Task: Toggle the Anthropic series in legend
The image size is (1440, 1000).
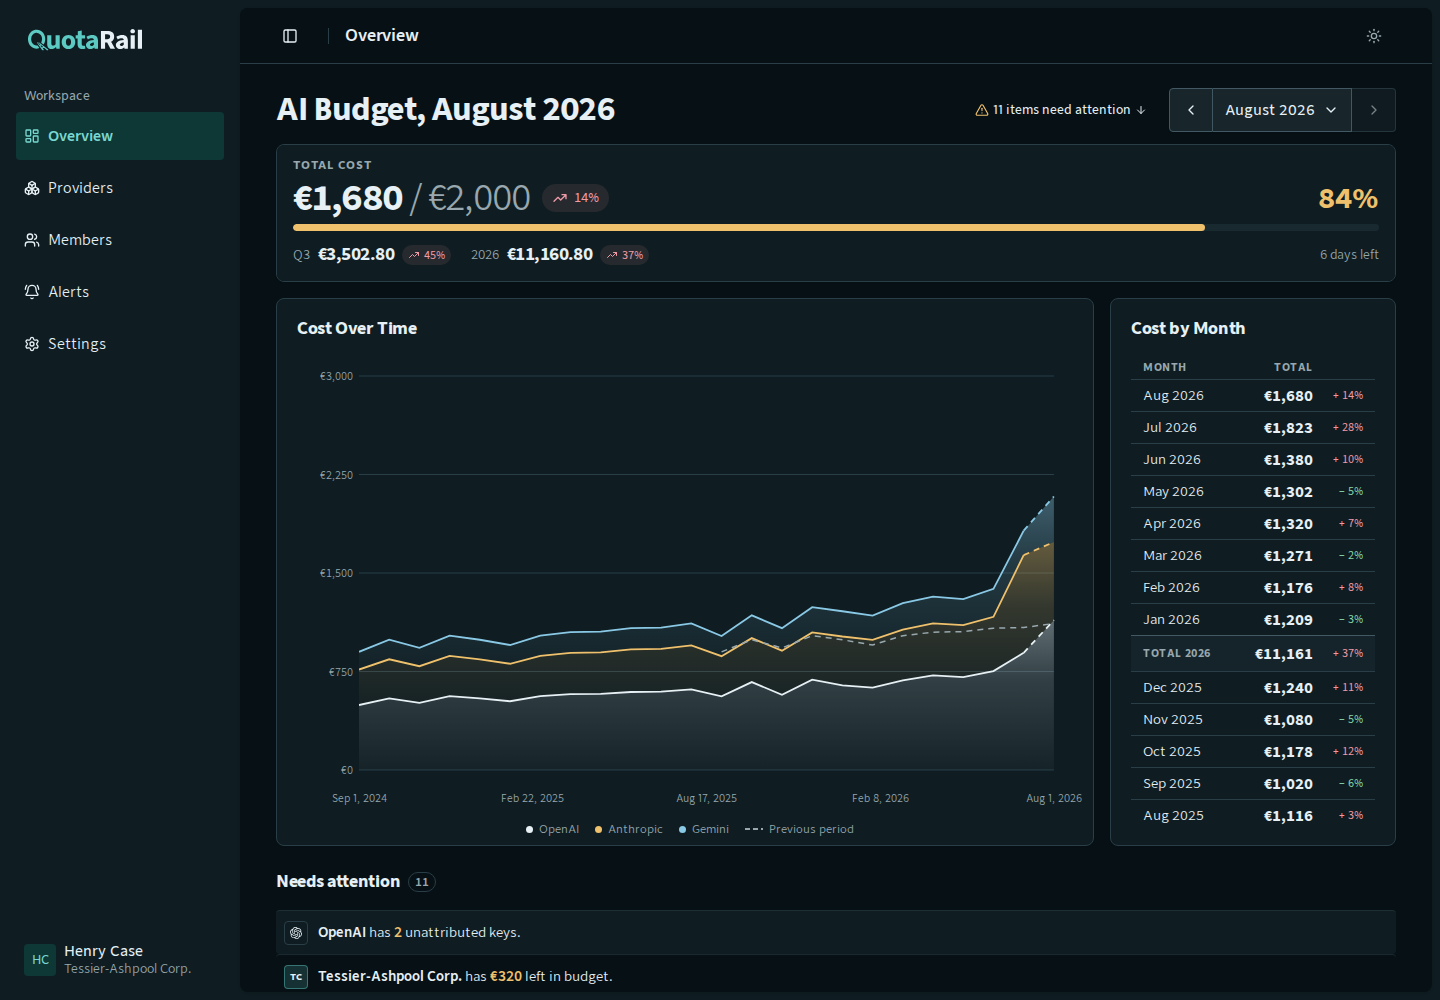Action: [628, 829]
